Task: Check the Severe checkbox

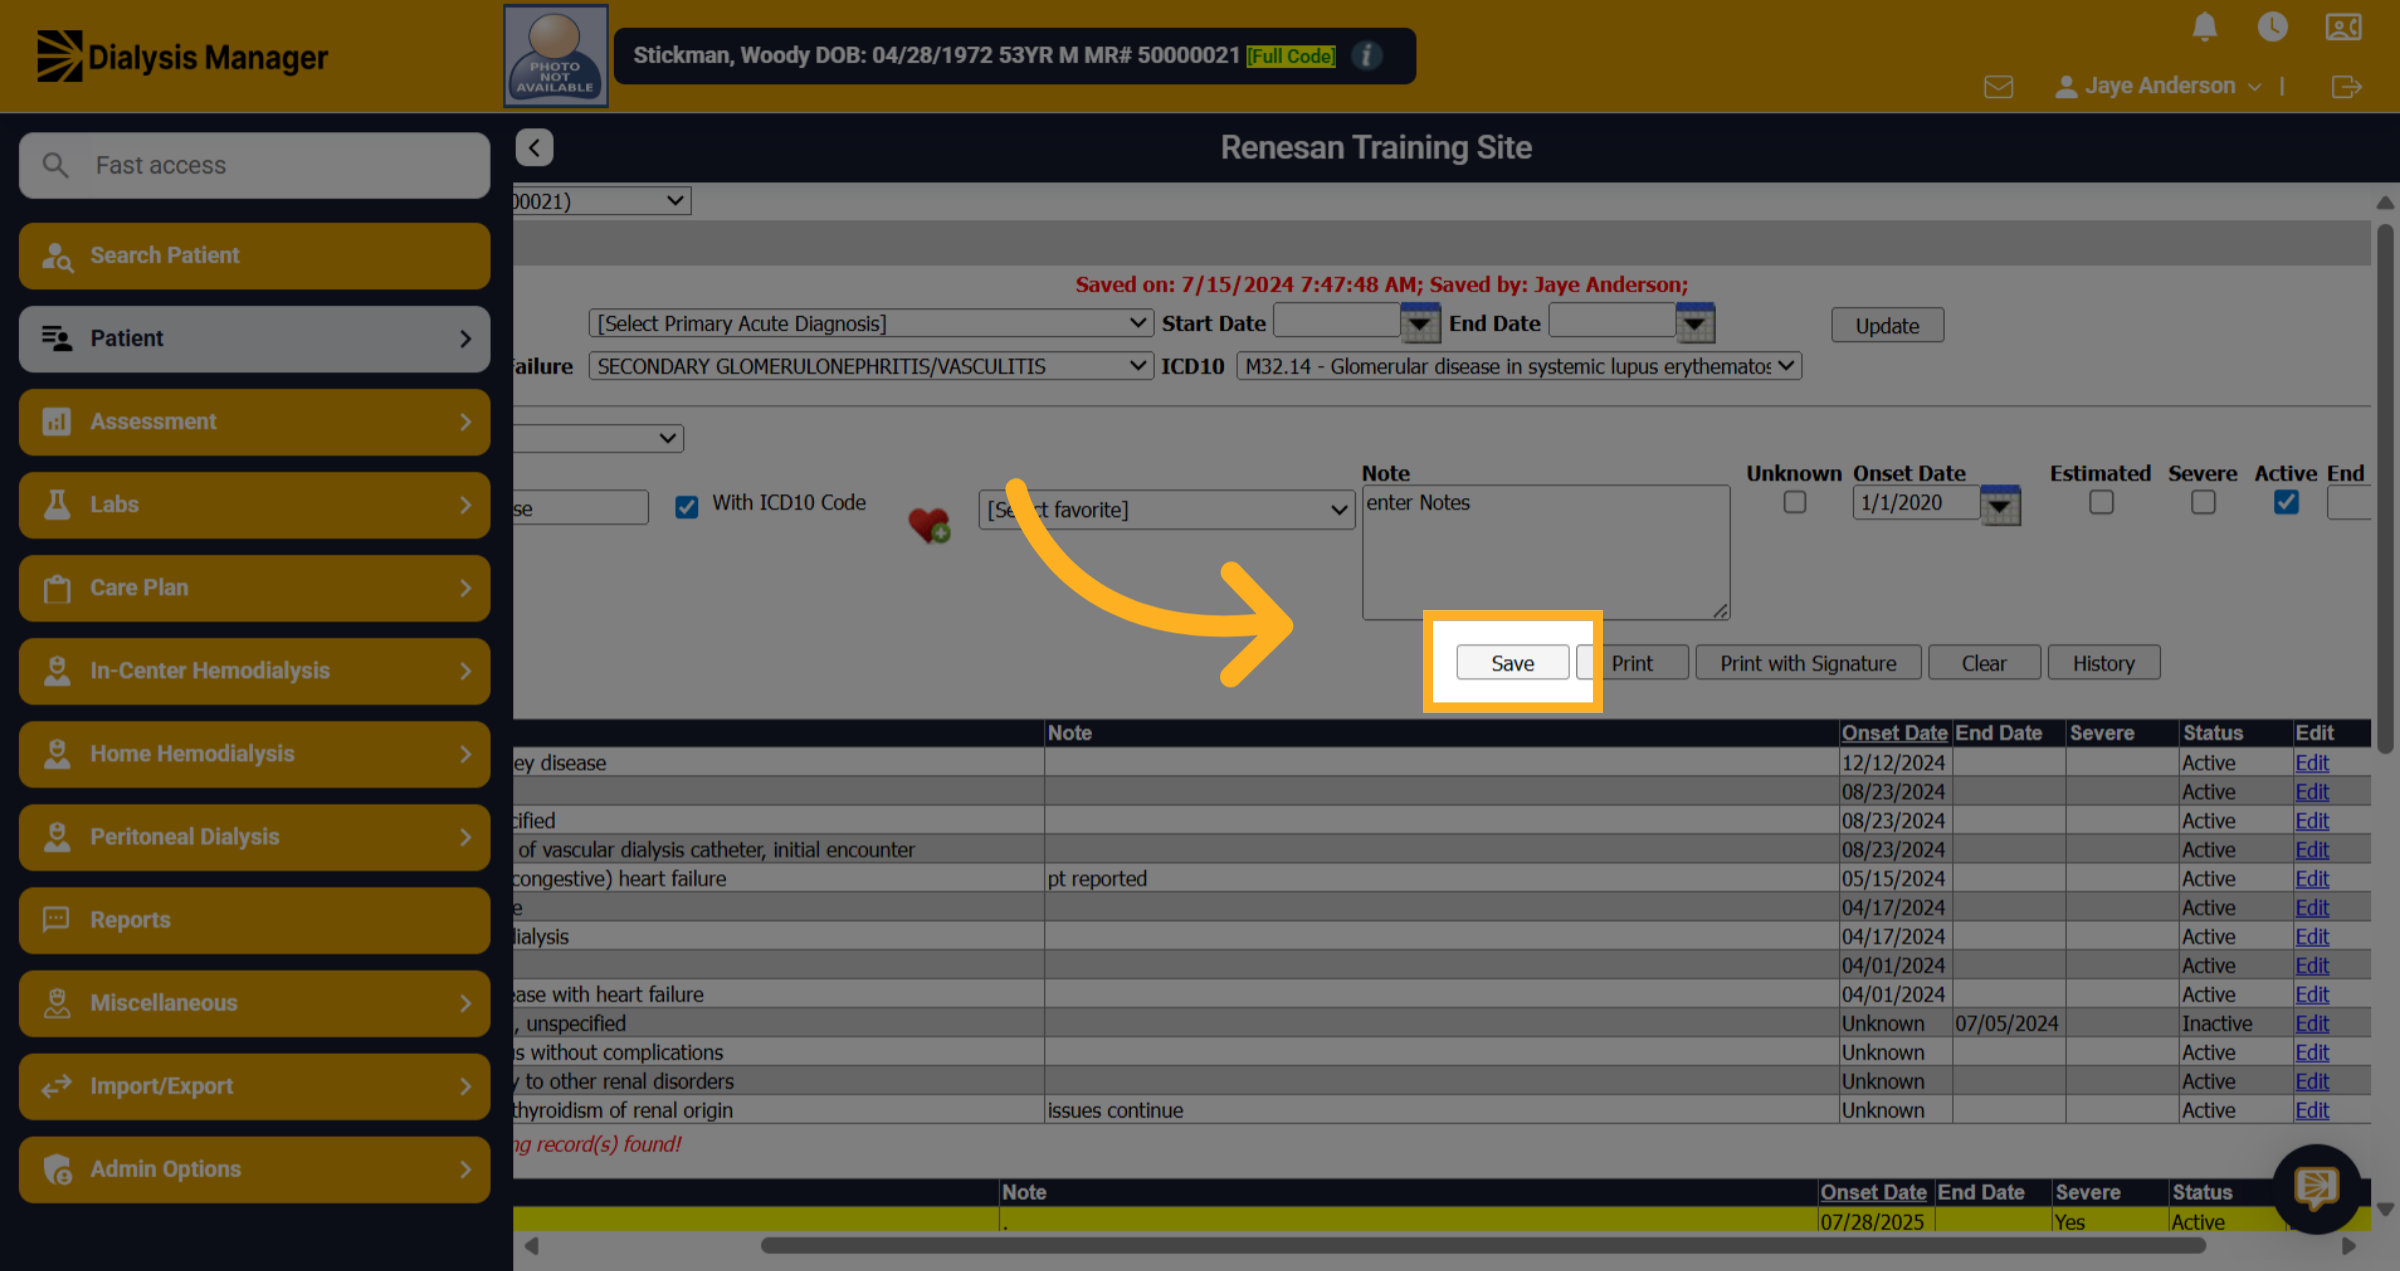Action: (x=2203, y=502)
